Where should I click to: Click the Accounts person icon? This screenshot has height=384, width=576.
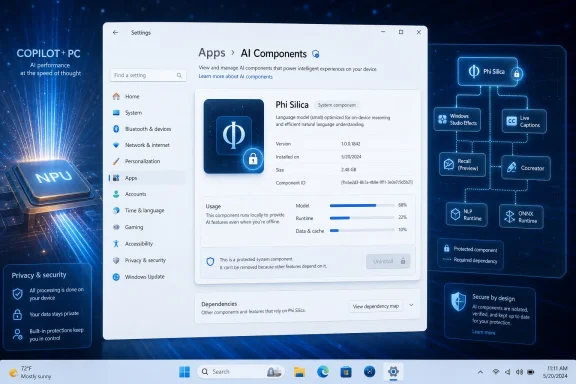pos(116,194)
